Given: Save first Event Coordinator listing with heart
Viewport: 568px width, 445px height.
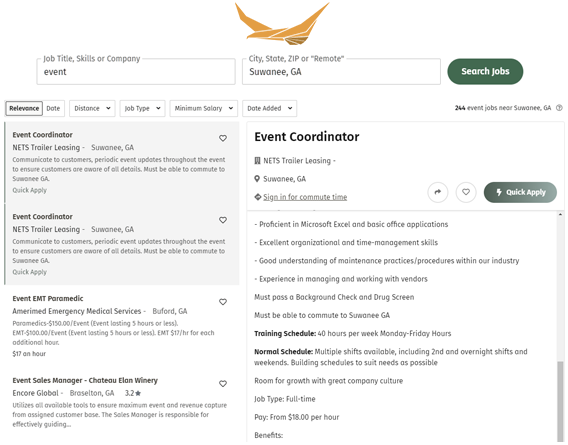Looking at the screenshot, I should (x=223, y=138).
